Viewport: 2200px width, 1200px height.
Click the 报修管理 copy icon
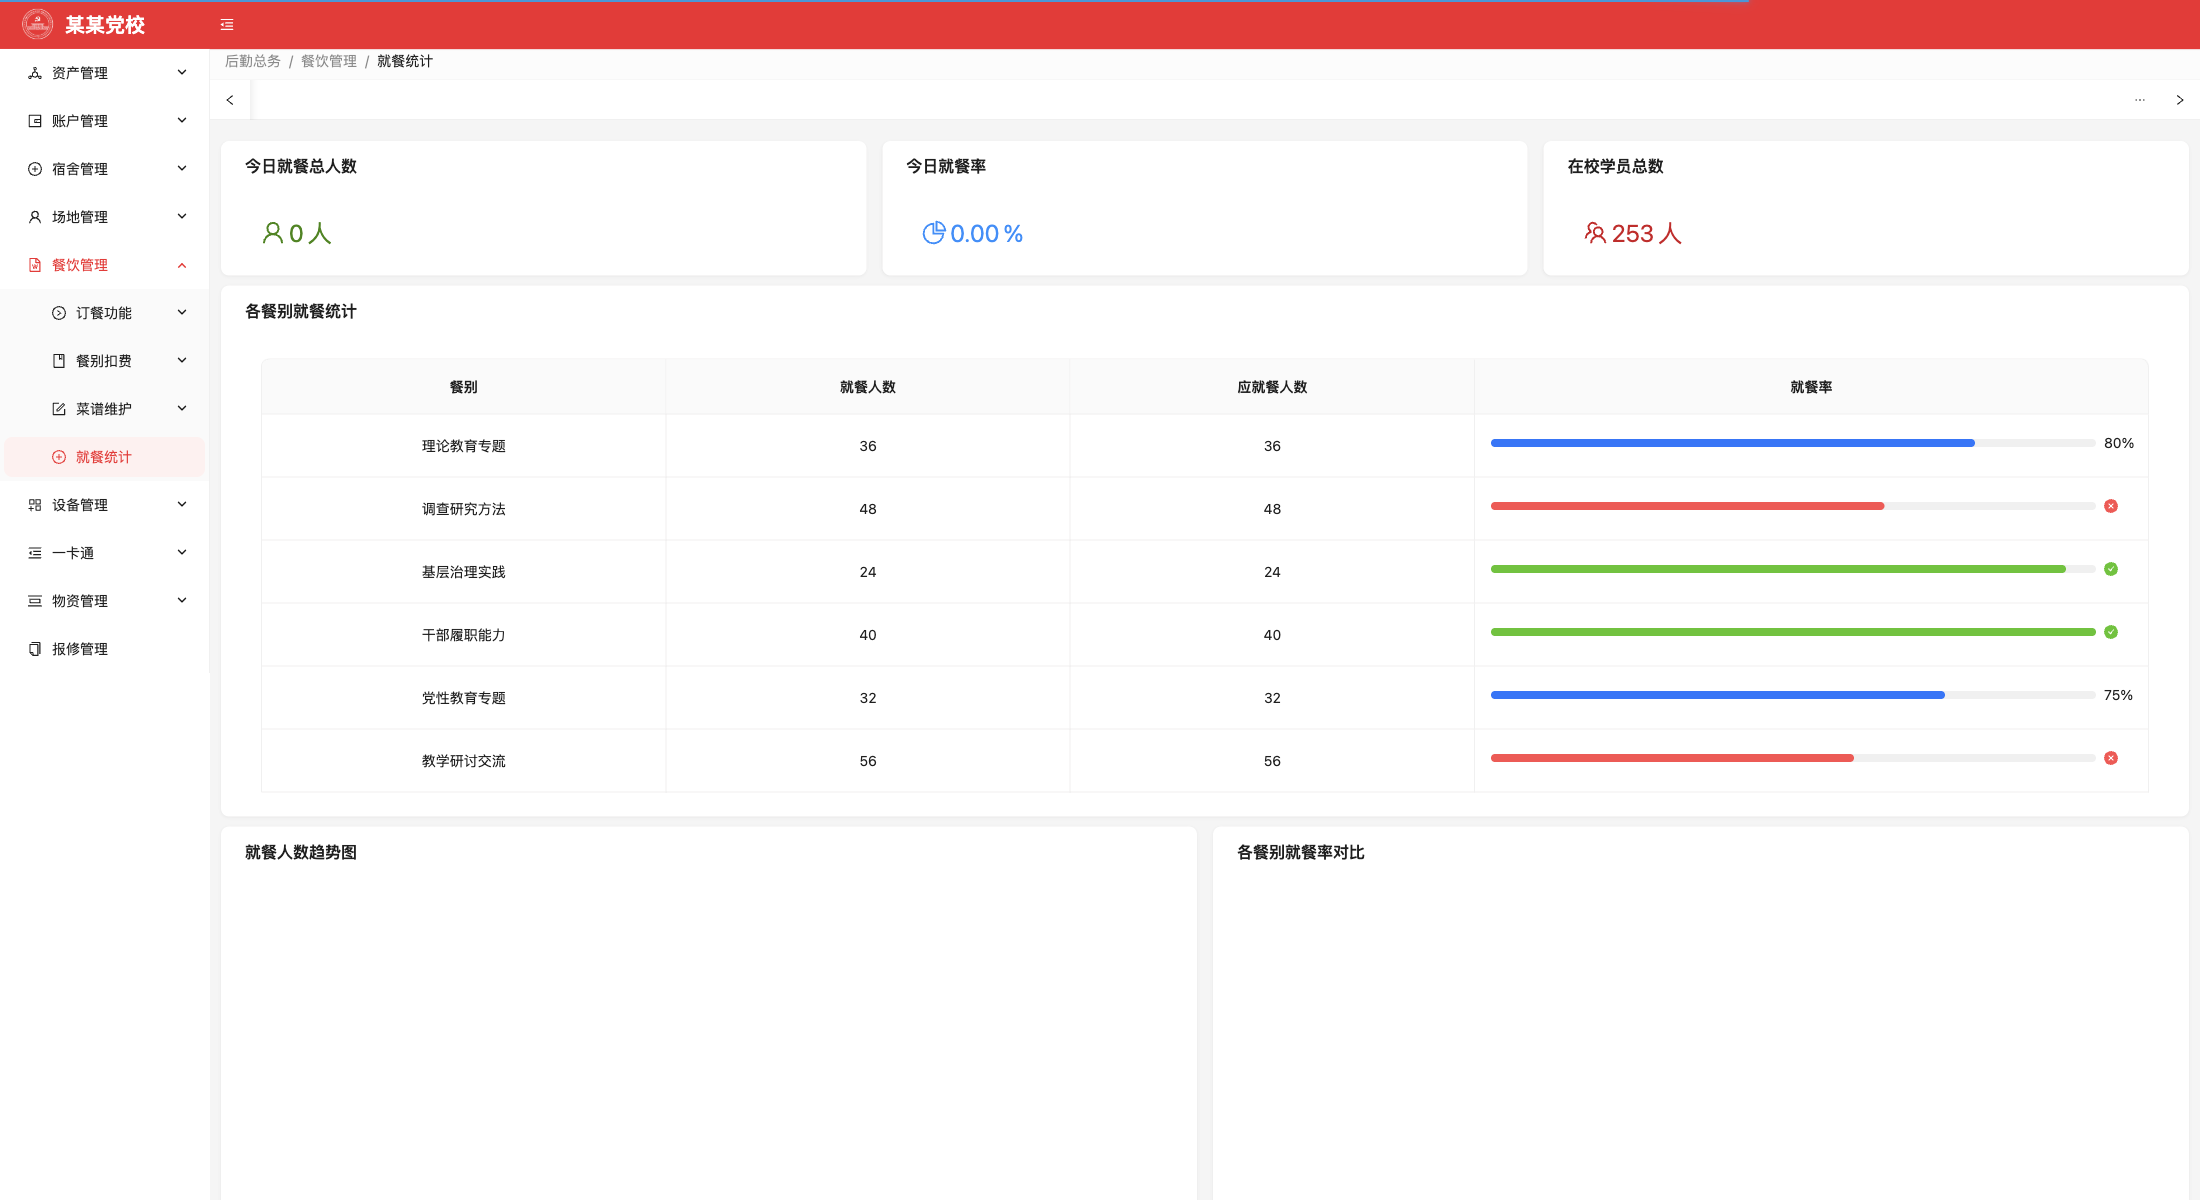coord(35,649)
